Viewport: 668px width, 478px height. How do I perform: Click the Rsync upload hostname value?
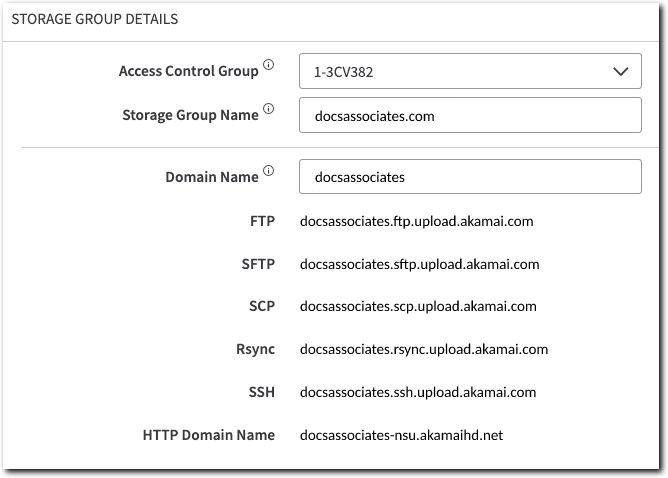click(x=424, y=350)
